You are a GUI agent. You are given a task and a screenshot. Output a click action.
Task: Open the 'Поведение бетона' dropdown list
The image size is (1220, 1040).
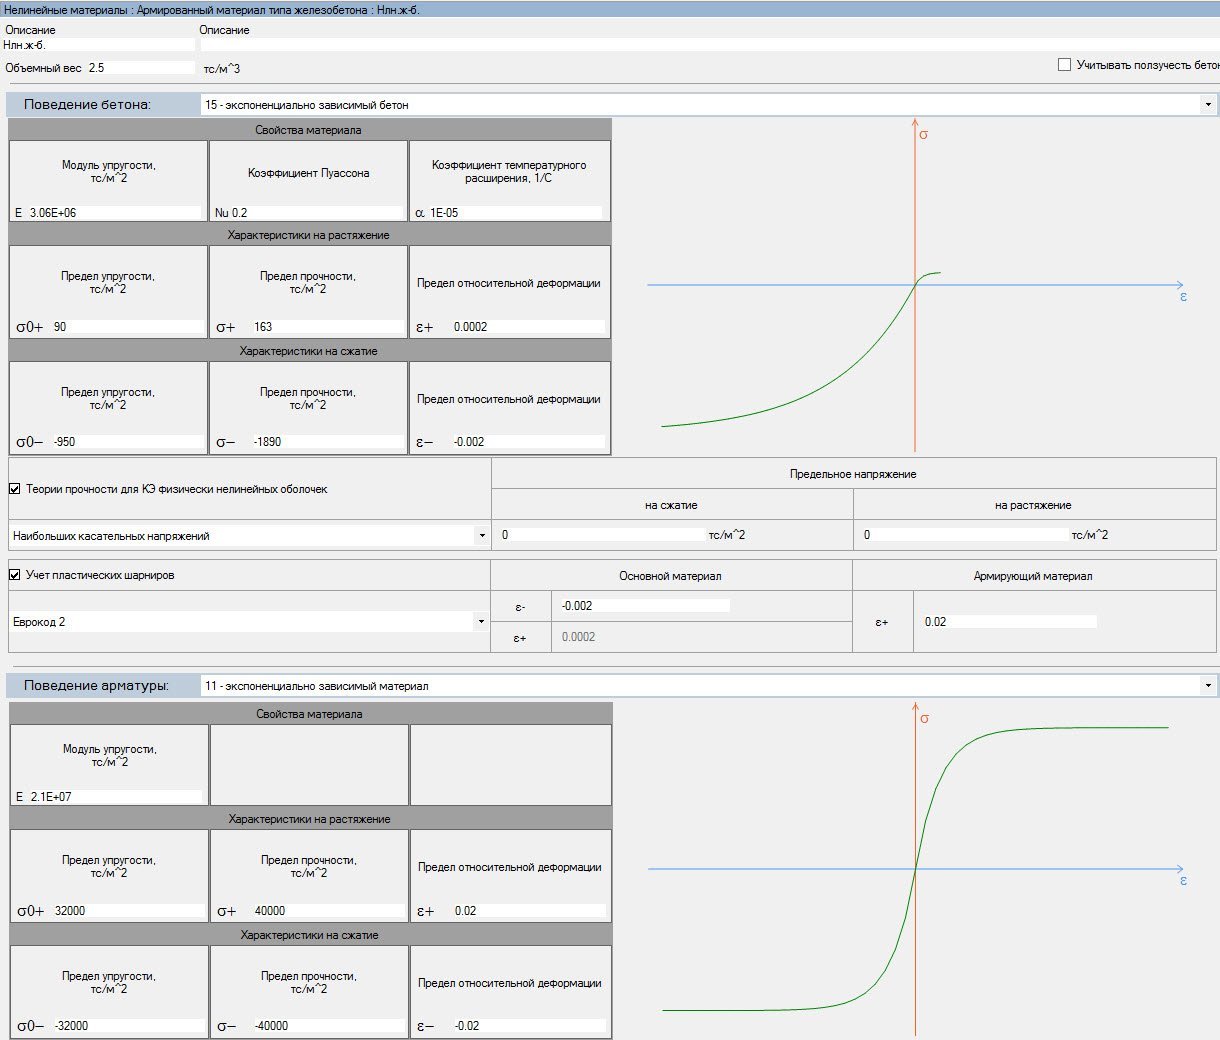(1208, 105)
